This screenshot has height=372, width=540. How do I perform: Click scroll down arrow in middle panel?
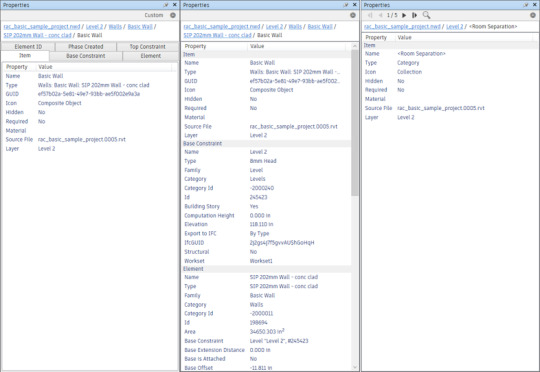[x=354, y=368]
